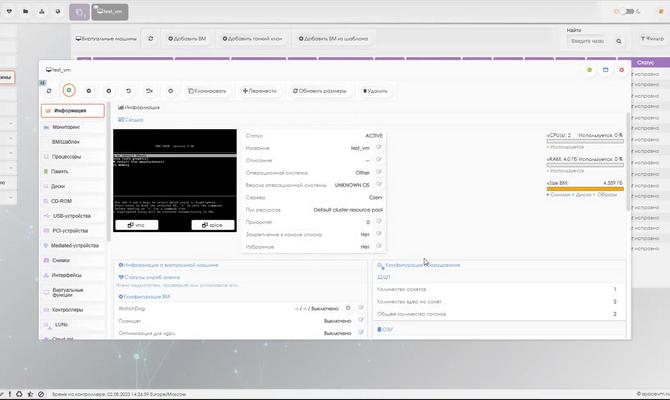Edit the Планшет setting icon

click(x=361, y=320)
